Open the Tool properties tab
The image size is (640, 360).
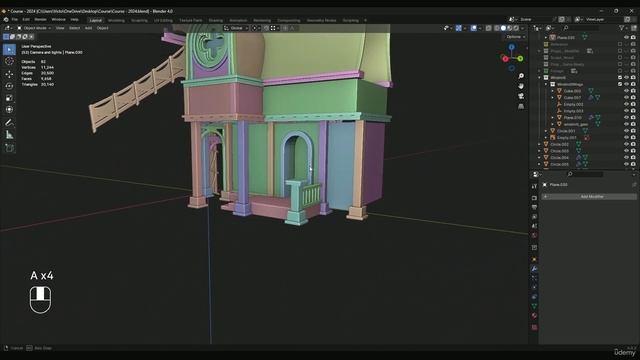(534, 186)
